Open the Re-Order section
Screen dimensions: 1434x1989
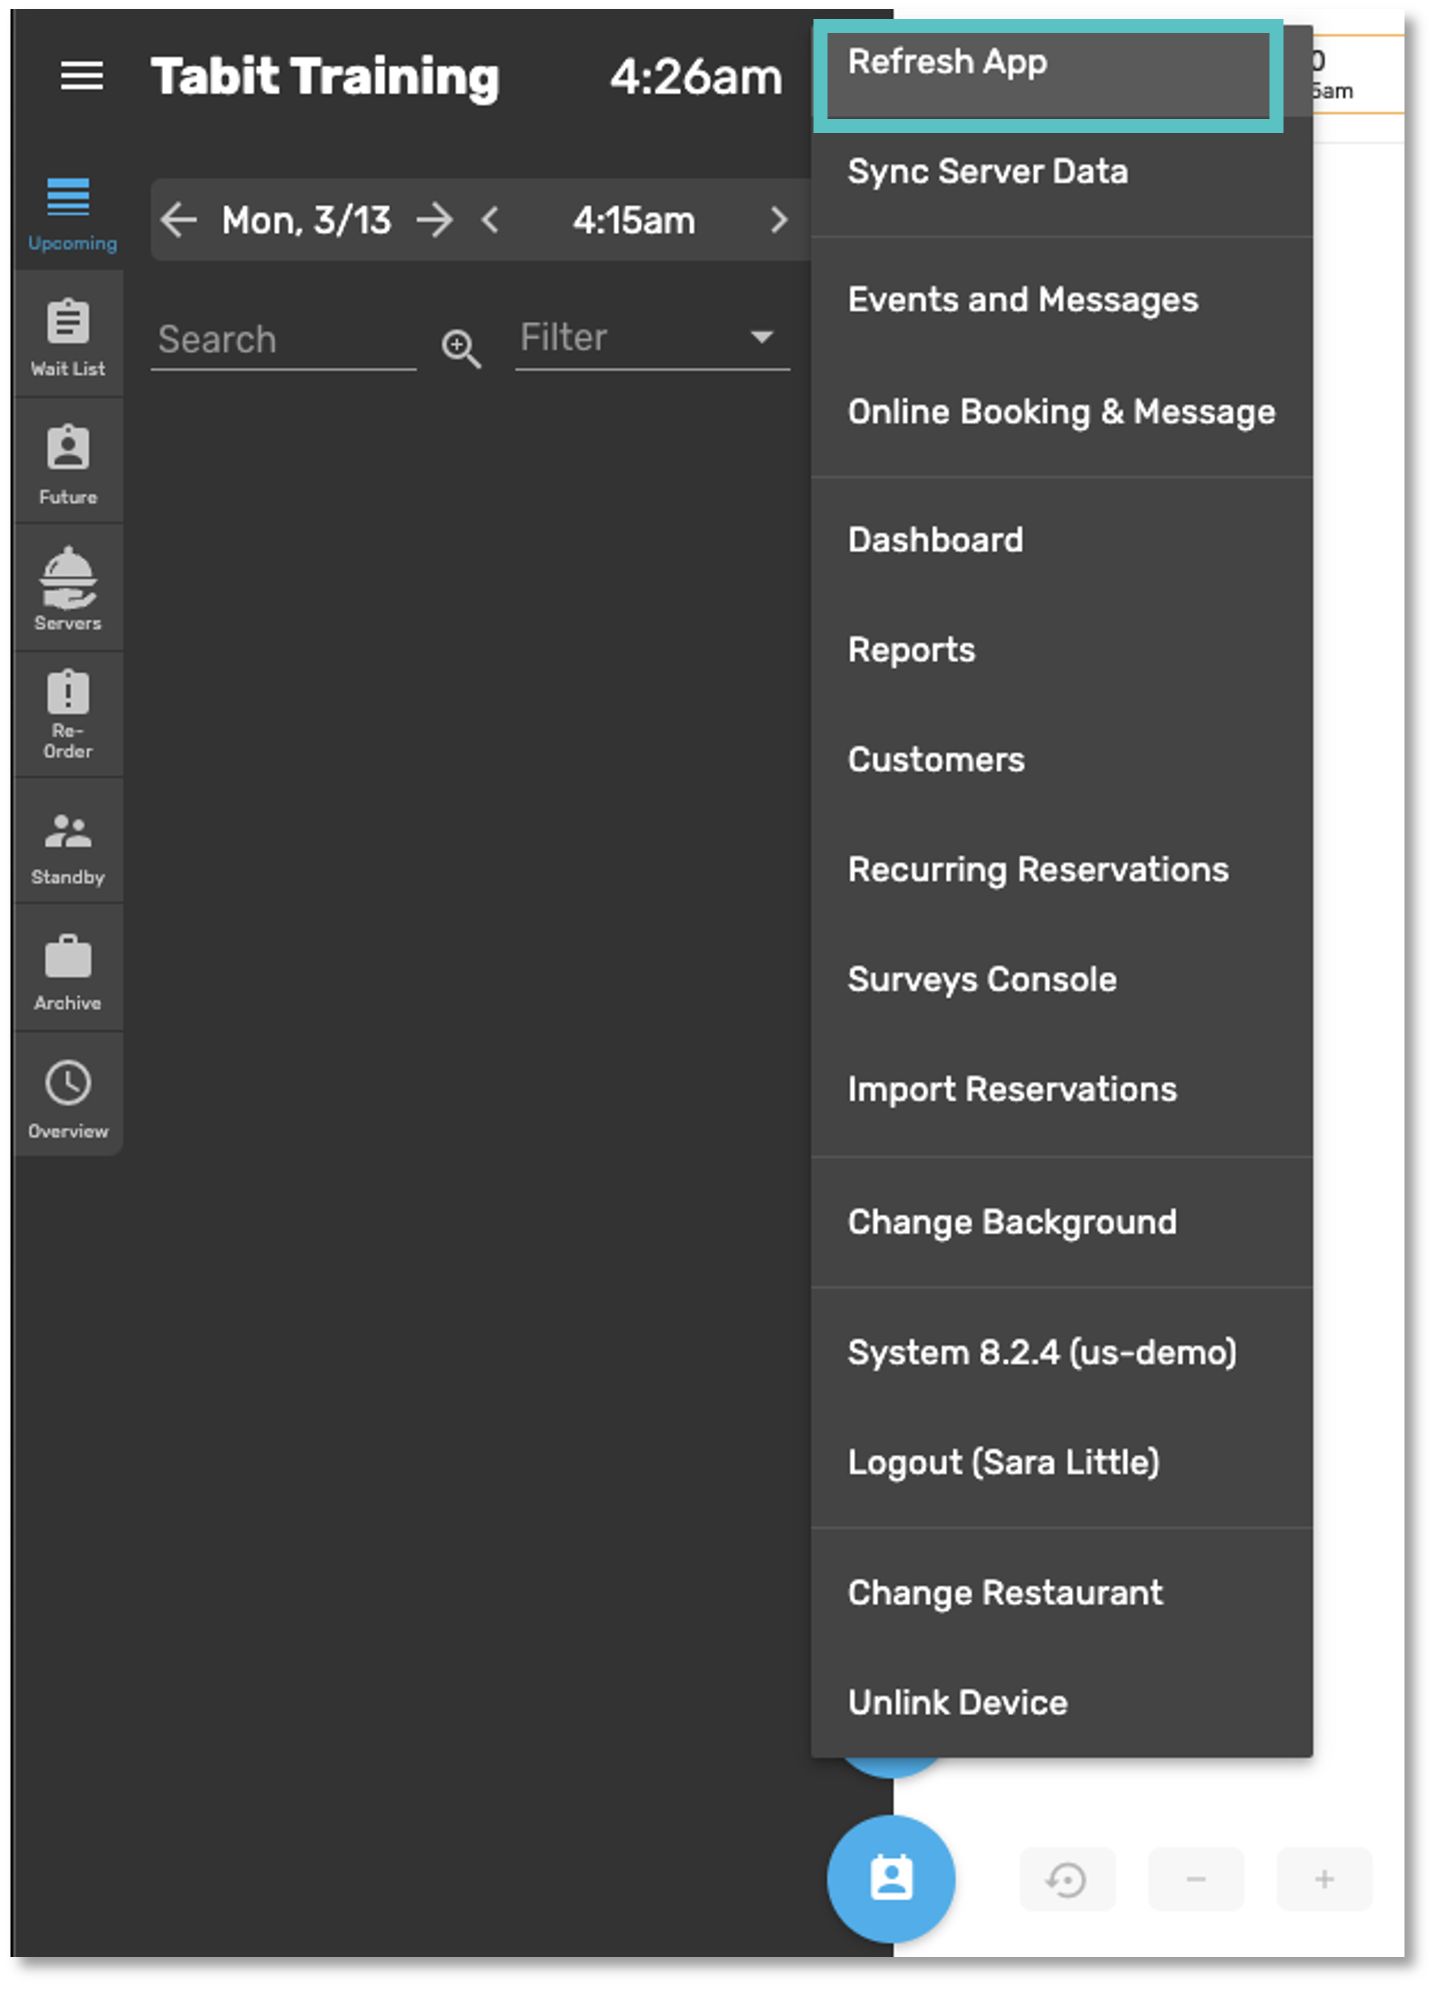pos(68,714)
